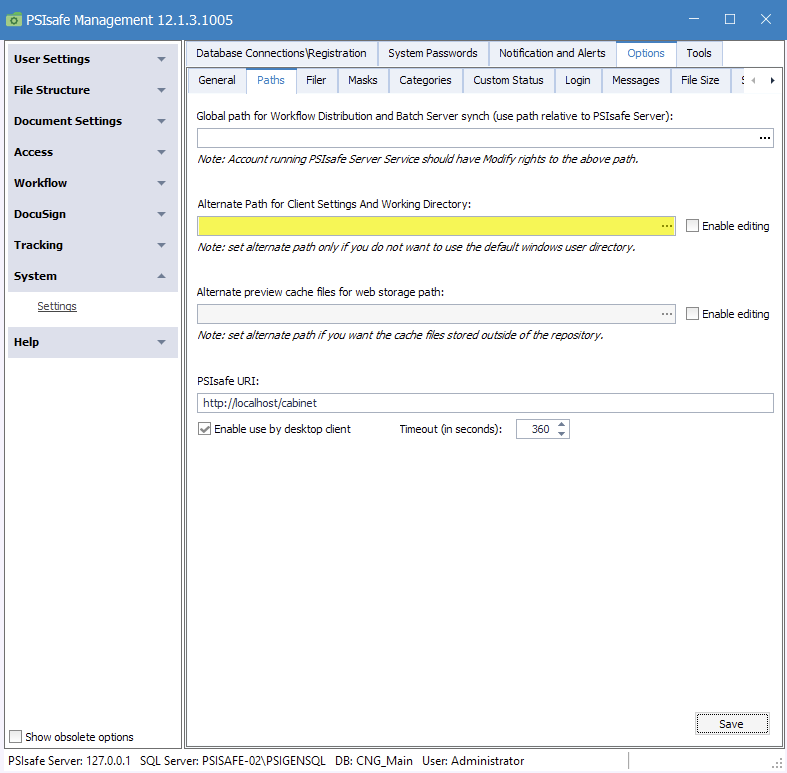Collapse System section
Screen dimensions: 787x773
click(93, 276)
